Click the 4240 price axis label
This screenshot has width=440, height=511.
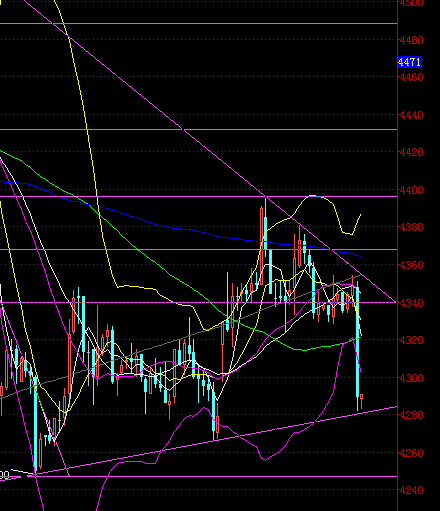[412, 490]
